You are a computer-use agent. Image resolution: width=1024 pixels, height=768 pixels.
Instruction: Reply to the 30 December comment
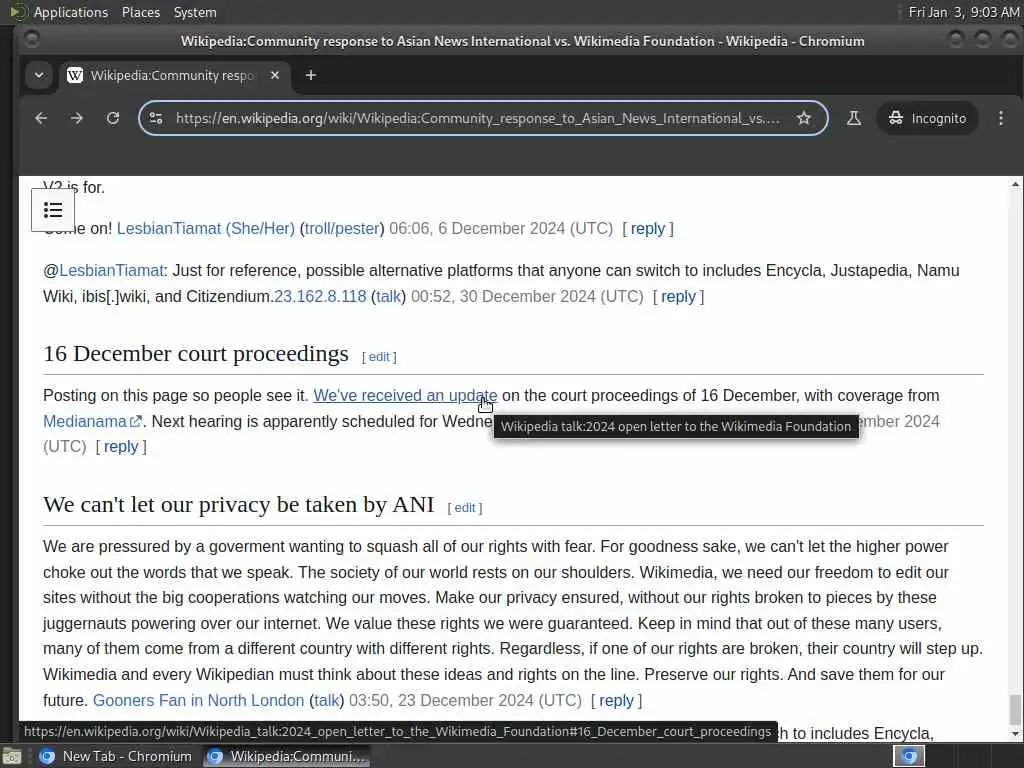(x=678, y=296)
